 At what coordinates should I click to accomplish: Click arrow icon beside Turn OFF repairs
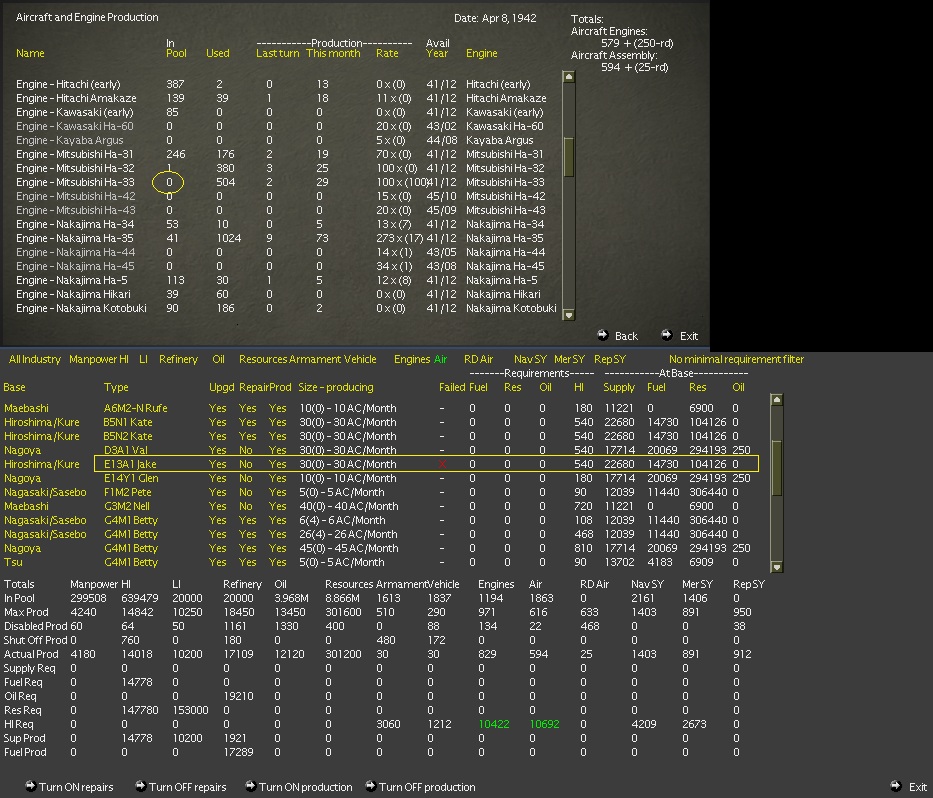[140, 786]
